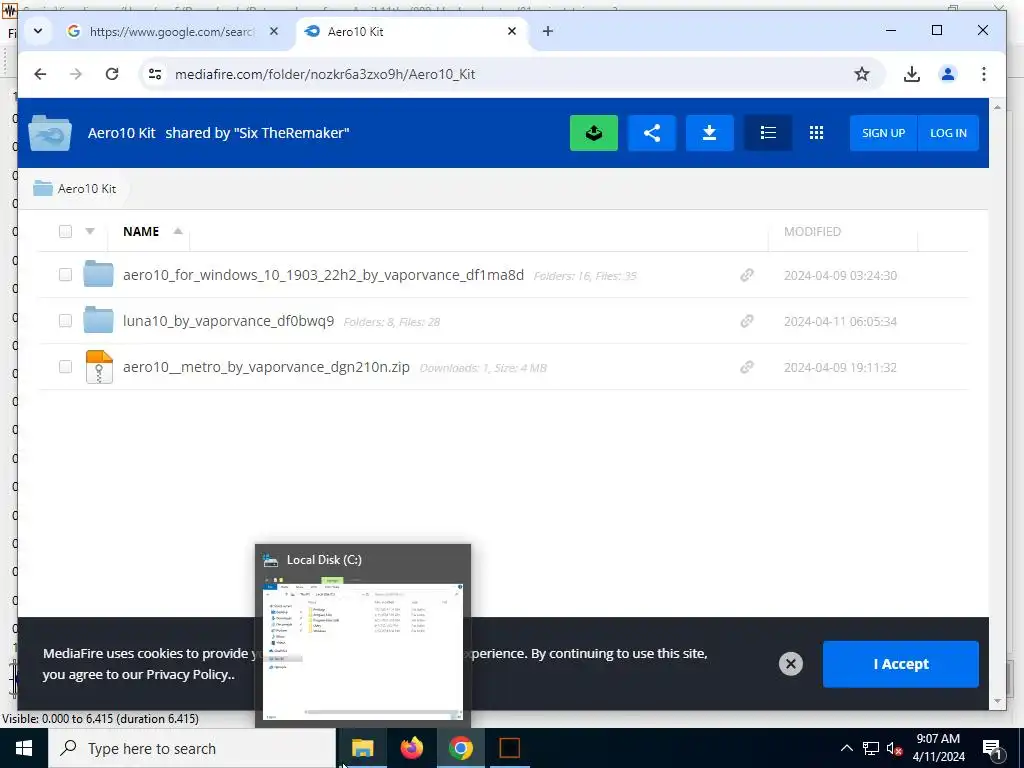
Task: View site information icon in address bar
Action: coord(155,74)
